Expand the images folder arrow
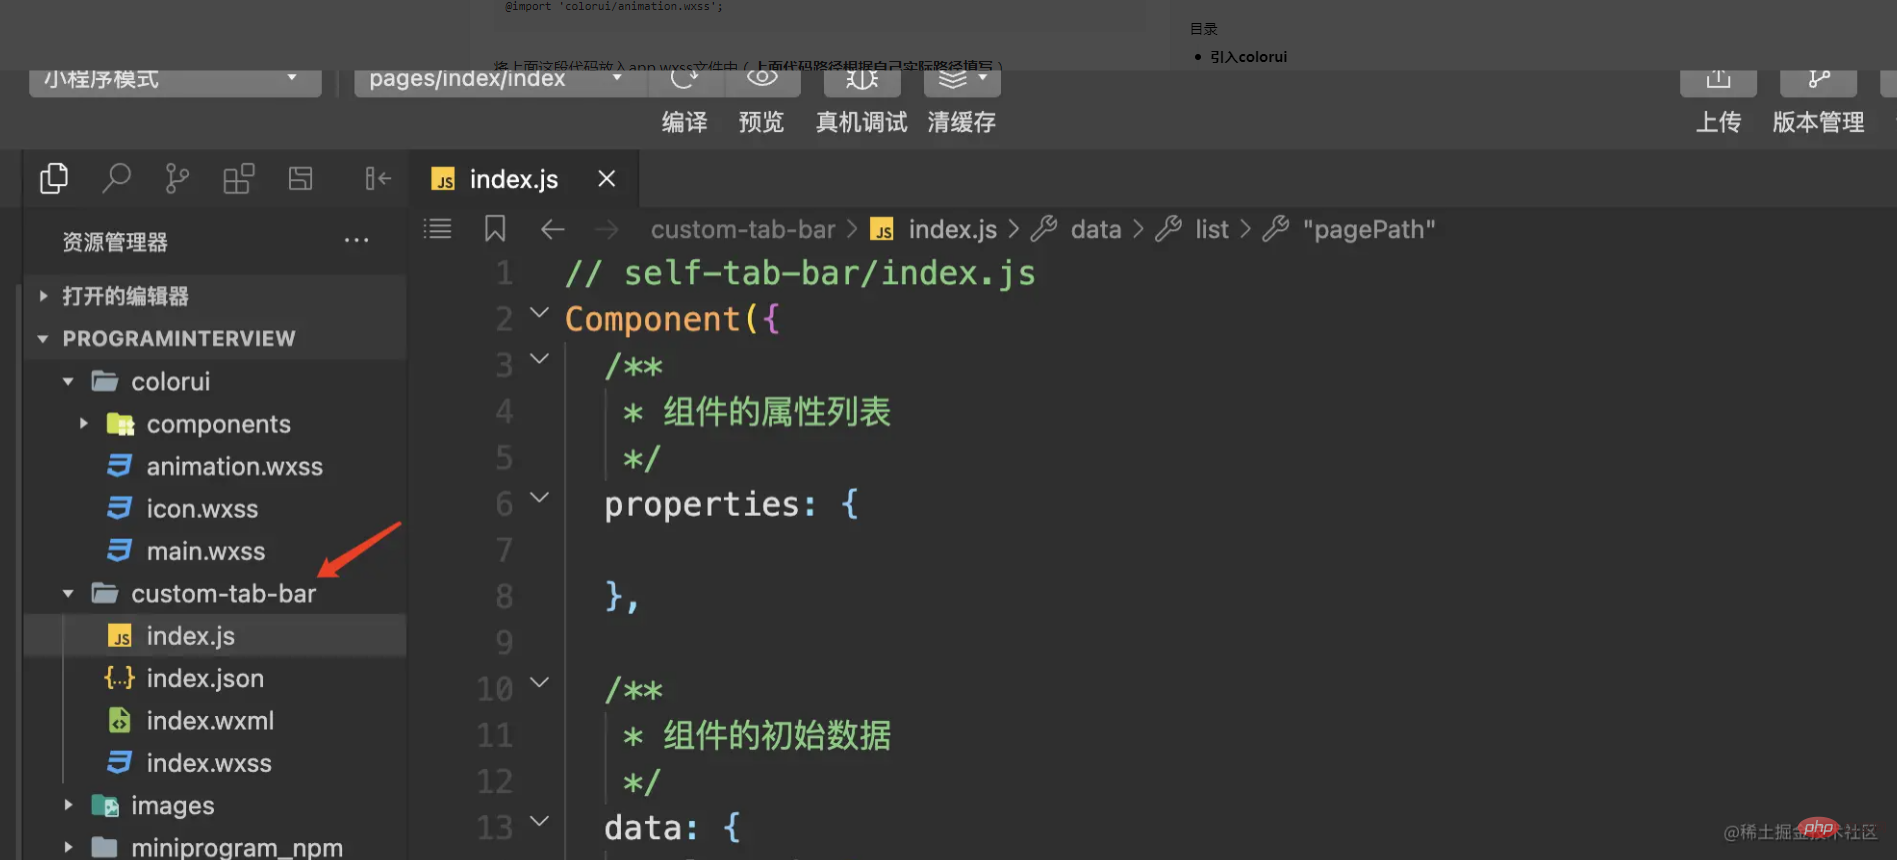This screenshot has height=860, width=1897. [68, 805]
